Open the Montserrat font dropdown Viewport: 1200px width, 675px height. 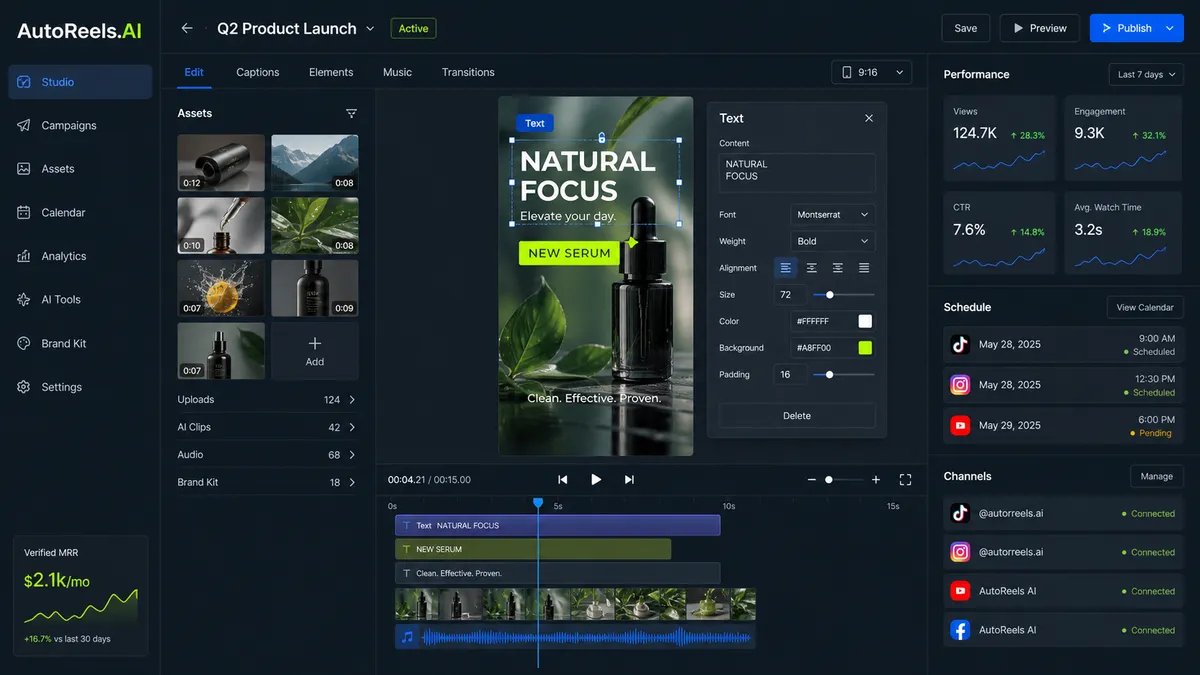coord(833,215)
